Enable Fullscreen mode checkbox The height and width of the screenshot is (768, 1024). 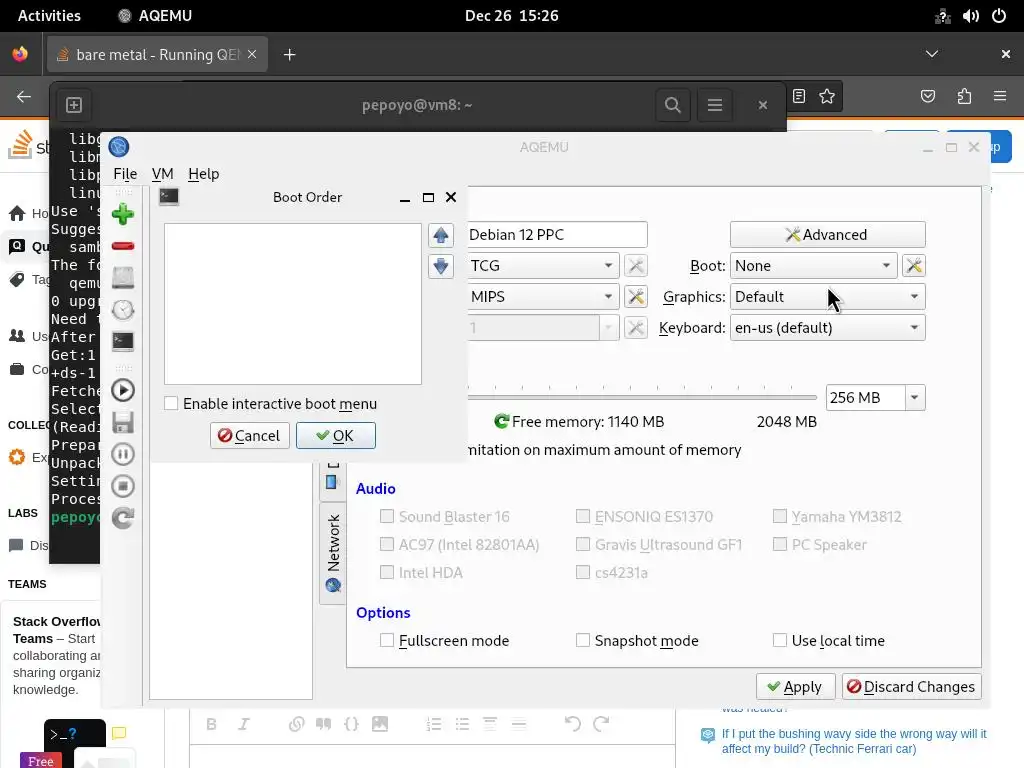387,641
